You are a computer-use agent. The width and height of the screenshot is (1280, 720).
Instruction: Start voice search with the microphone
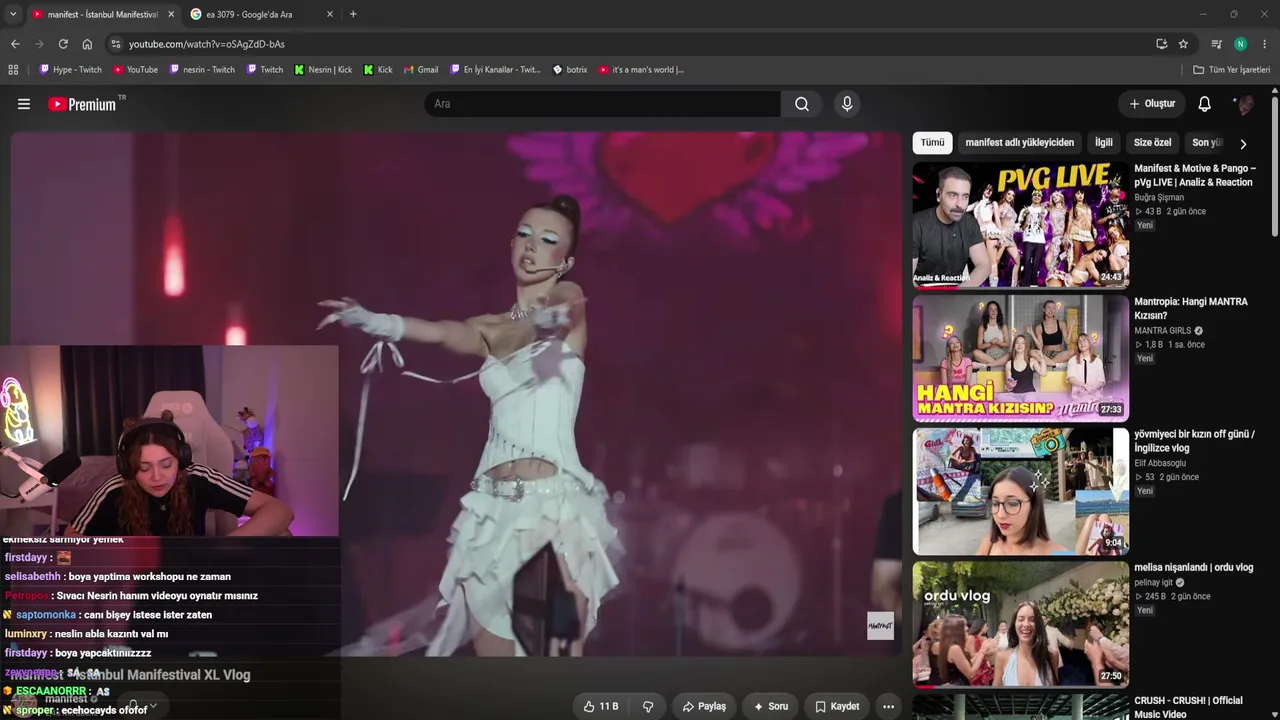click(847, 104)
